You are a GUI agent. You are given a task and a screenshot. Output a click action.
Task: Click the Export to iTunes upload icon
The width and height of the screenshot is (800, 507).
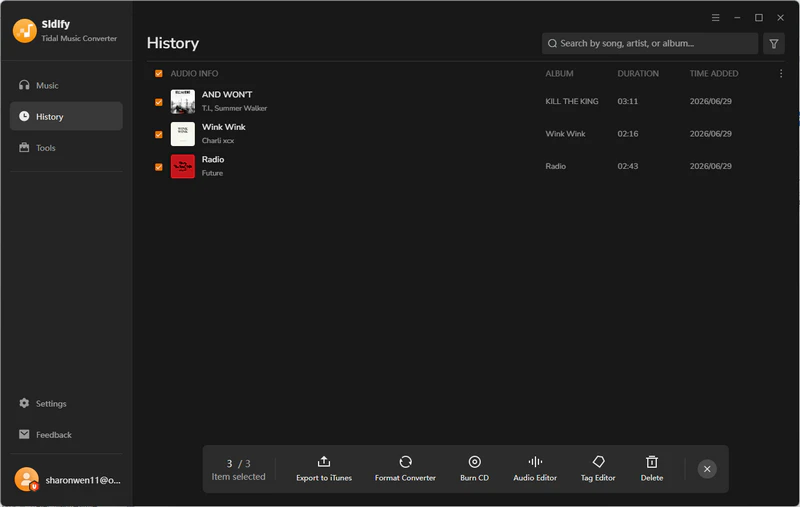(323, 462)
